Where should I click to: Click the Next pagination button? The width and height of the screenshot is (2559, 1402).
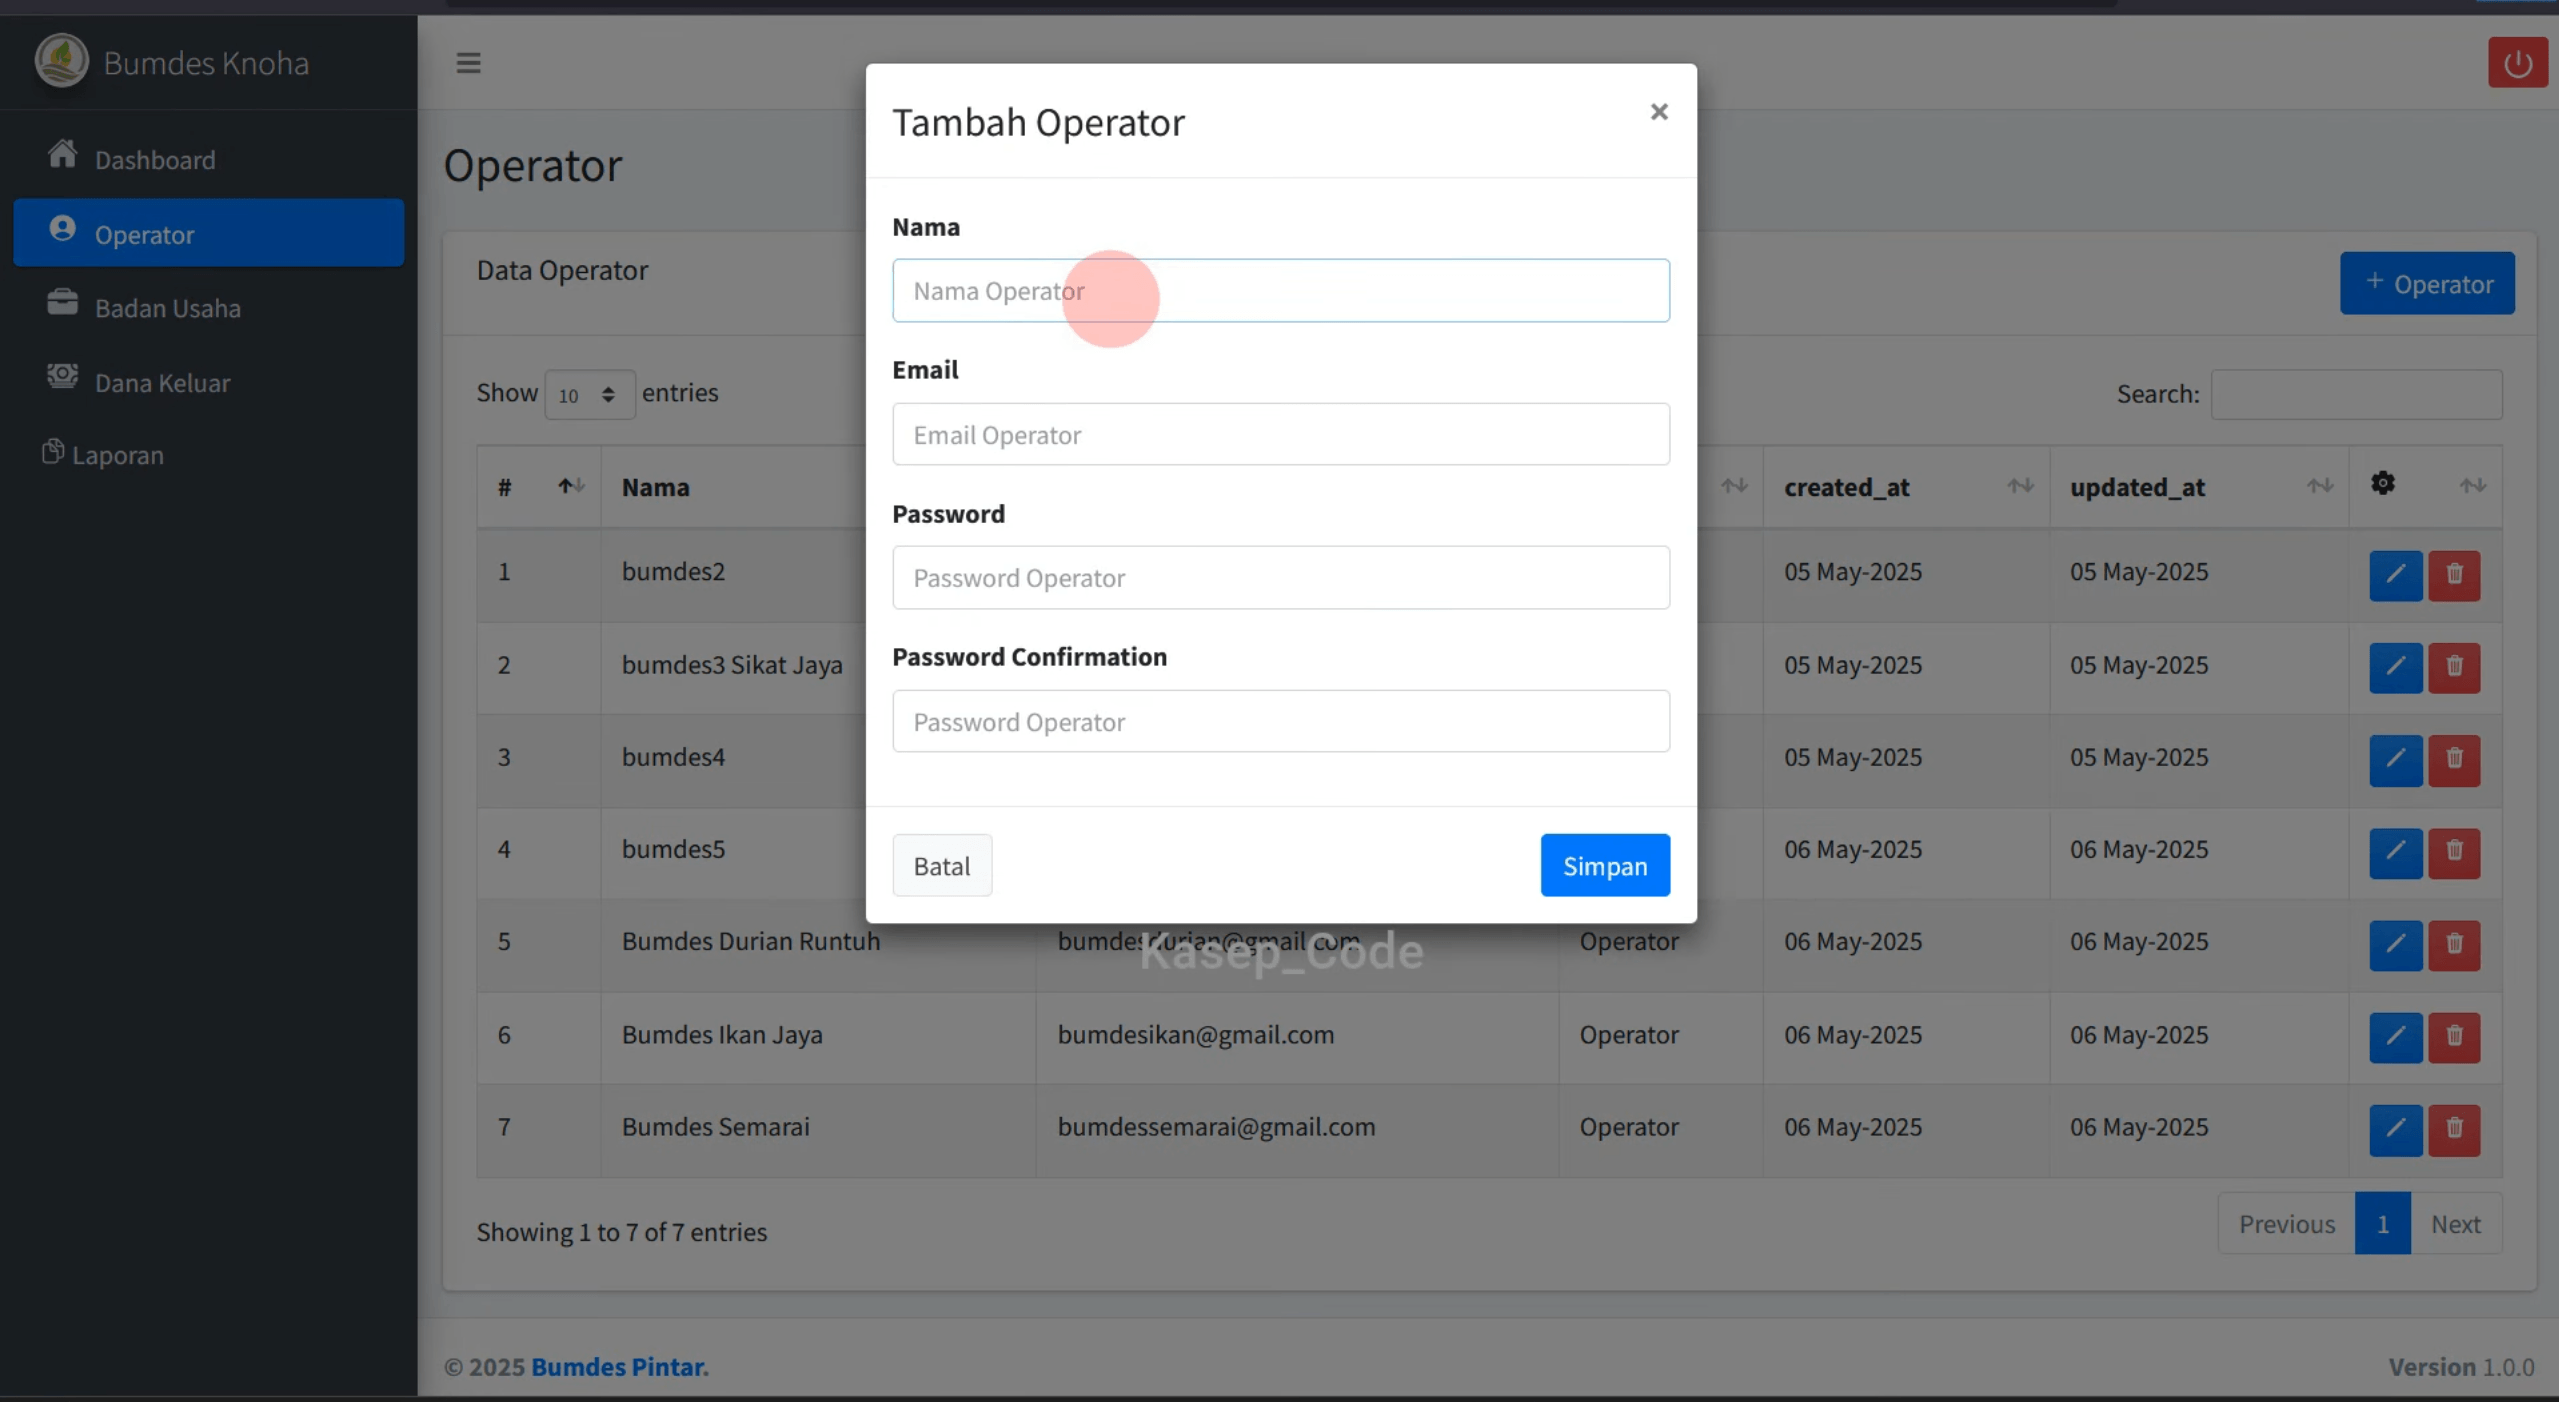coord(2455,1224)
